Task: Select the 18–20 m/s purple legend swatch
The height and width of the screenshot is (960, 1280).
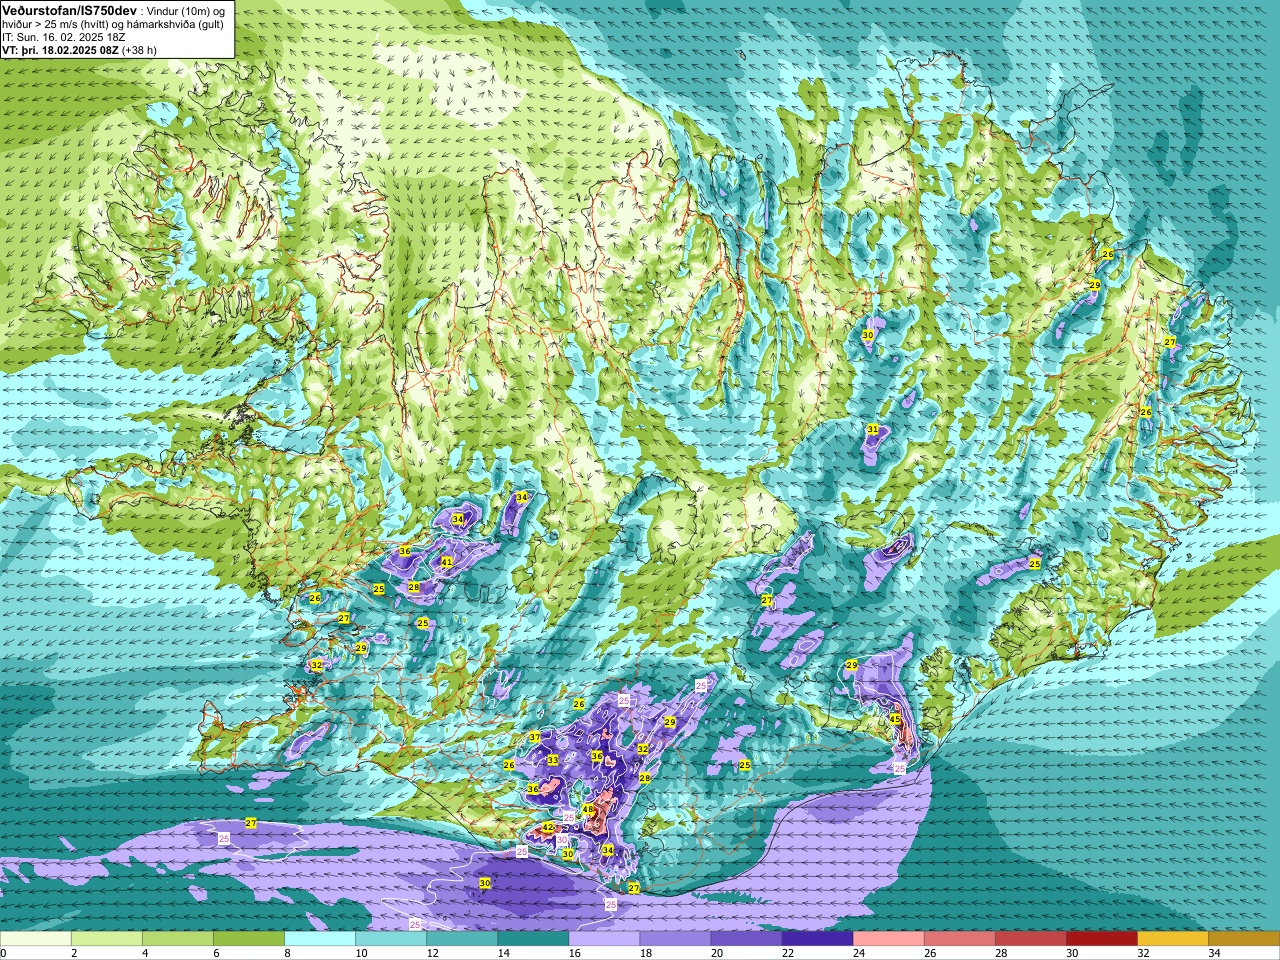Action: pos(675,939)
